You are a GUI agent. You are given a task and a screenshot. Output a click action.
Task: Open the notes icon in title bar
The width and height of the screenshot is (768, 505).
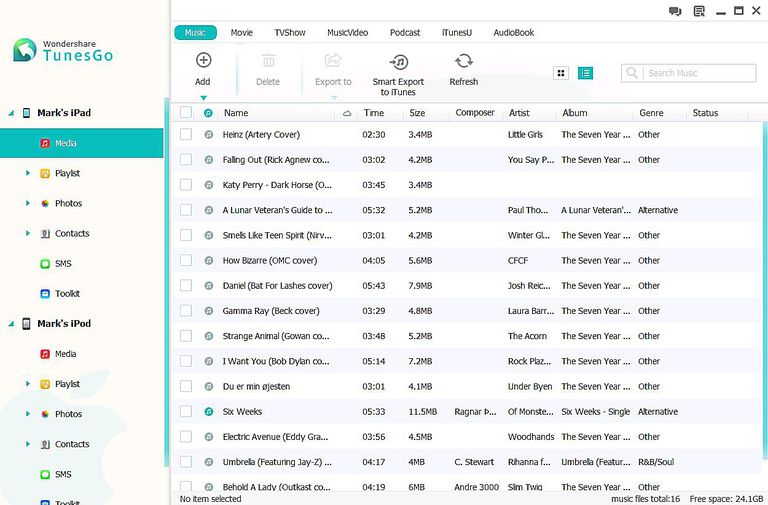(x=699, y=11)
